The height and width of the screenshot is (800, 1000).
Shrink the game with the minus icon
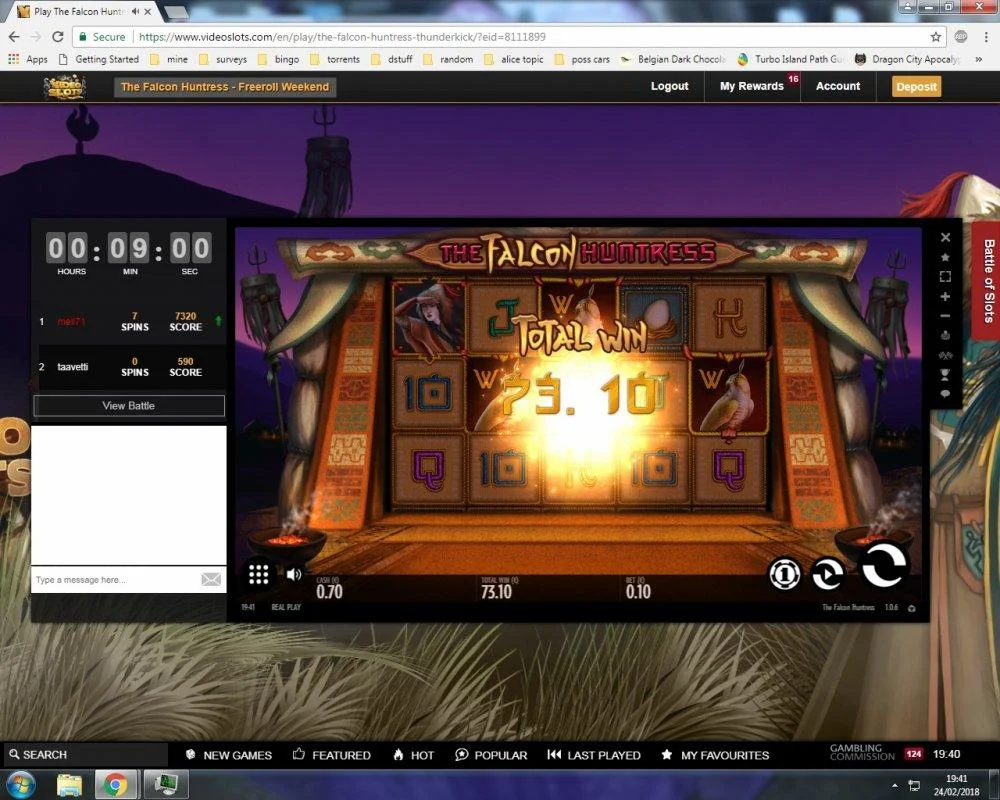coord(945,316)
